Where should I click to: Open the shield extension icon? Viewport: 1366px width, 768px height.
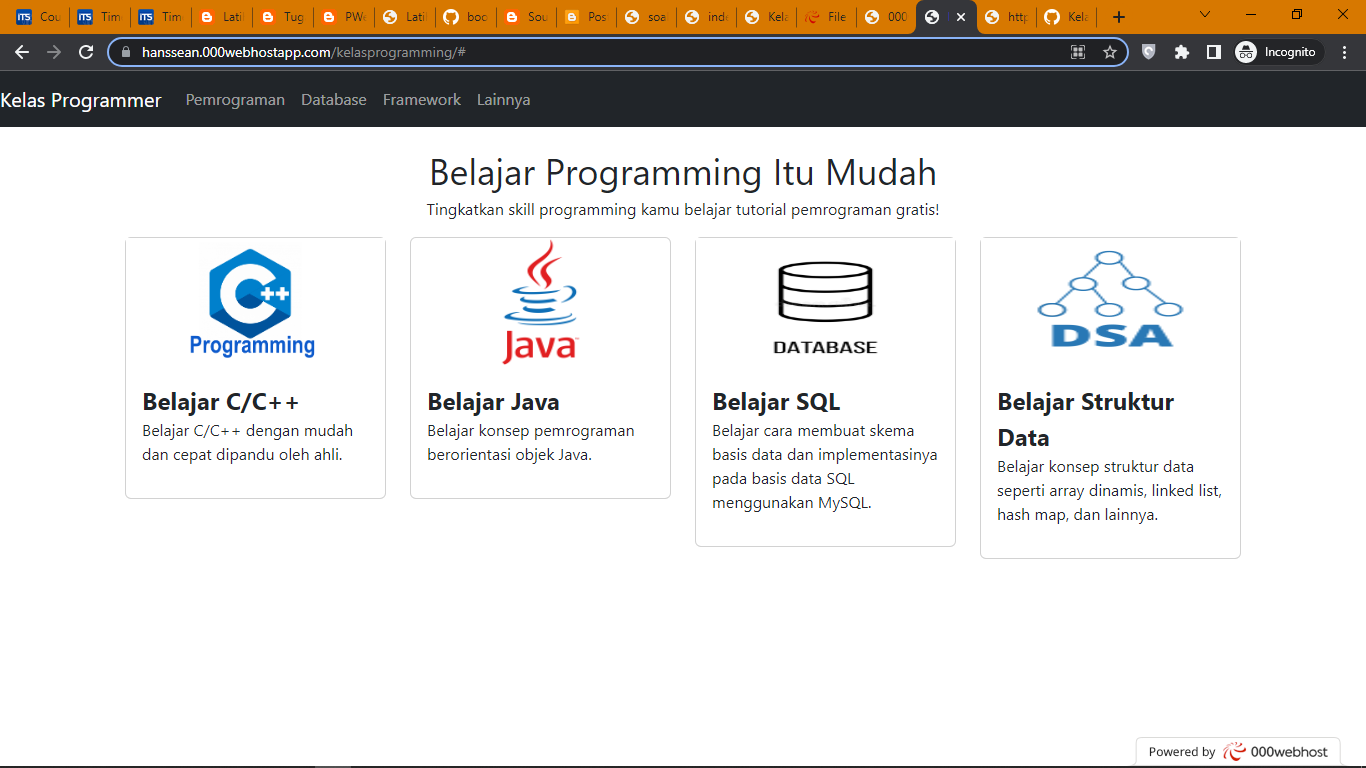click(1149, 52)
